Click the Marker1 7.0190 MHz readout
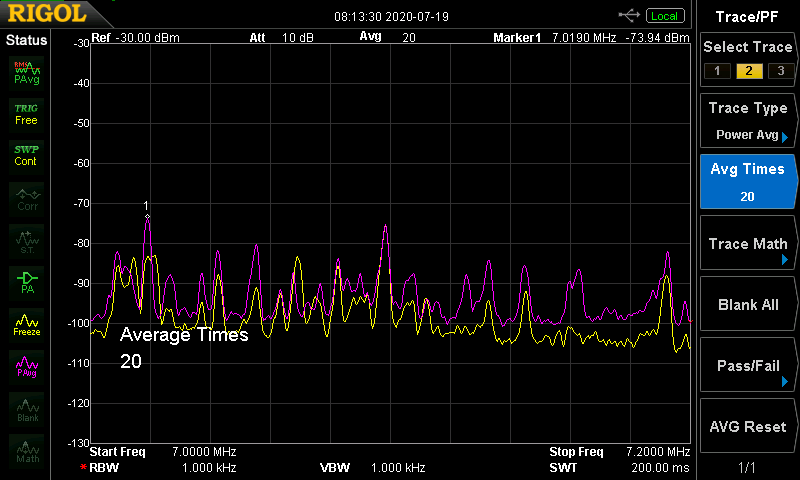The width and height of the screenshot is (800, 480). (x=554, y=38)
